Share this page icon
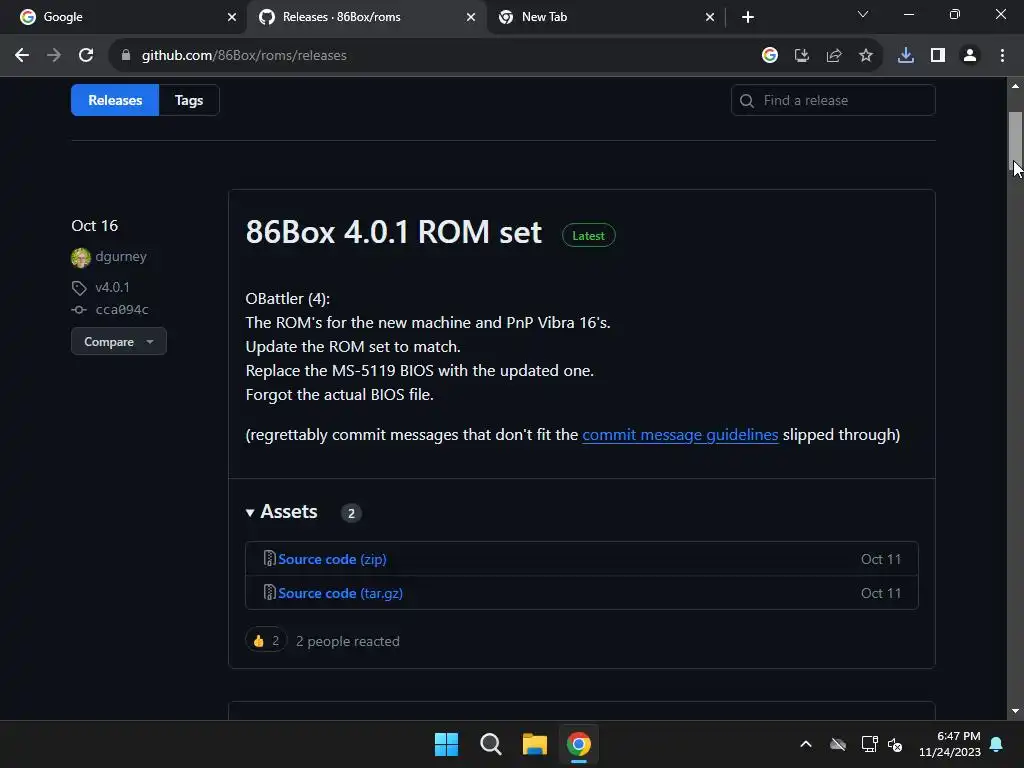 click(834, 56)
